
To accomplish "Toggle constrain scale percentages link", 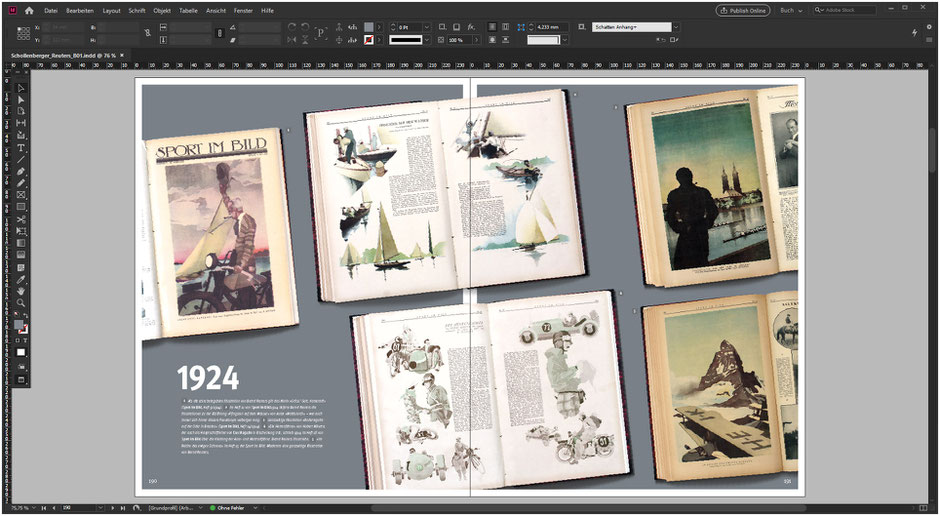I will [220, 34].
